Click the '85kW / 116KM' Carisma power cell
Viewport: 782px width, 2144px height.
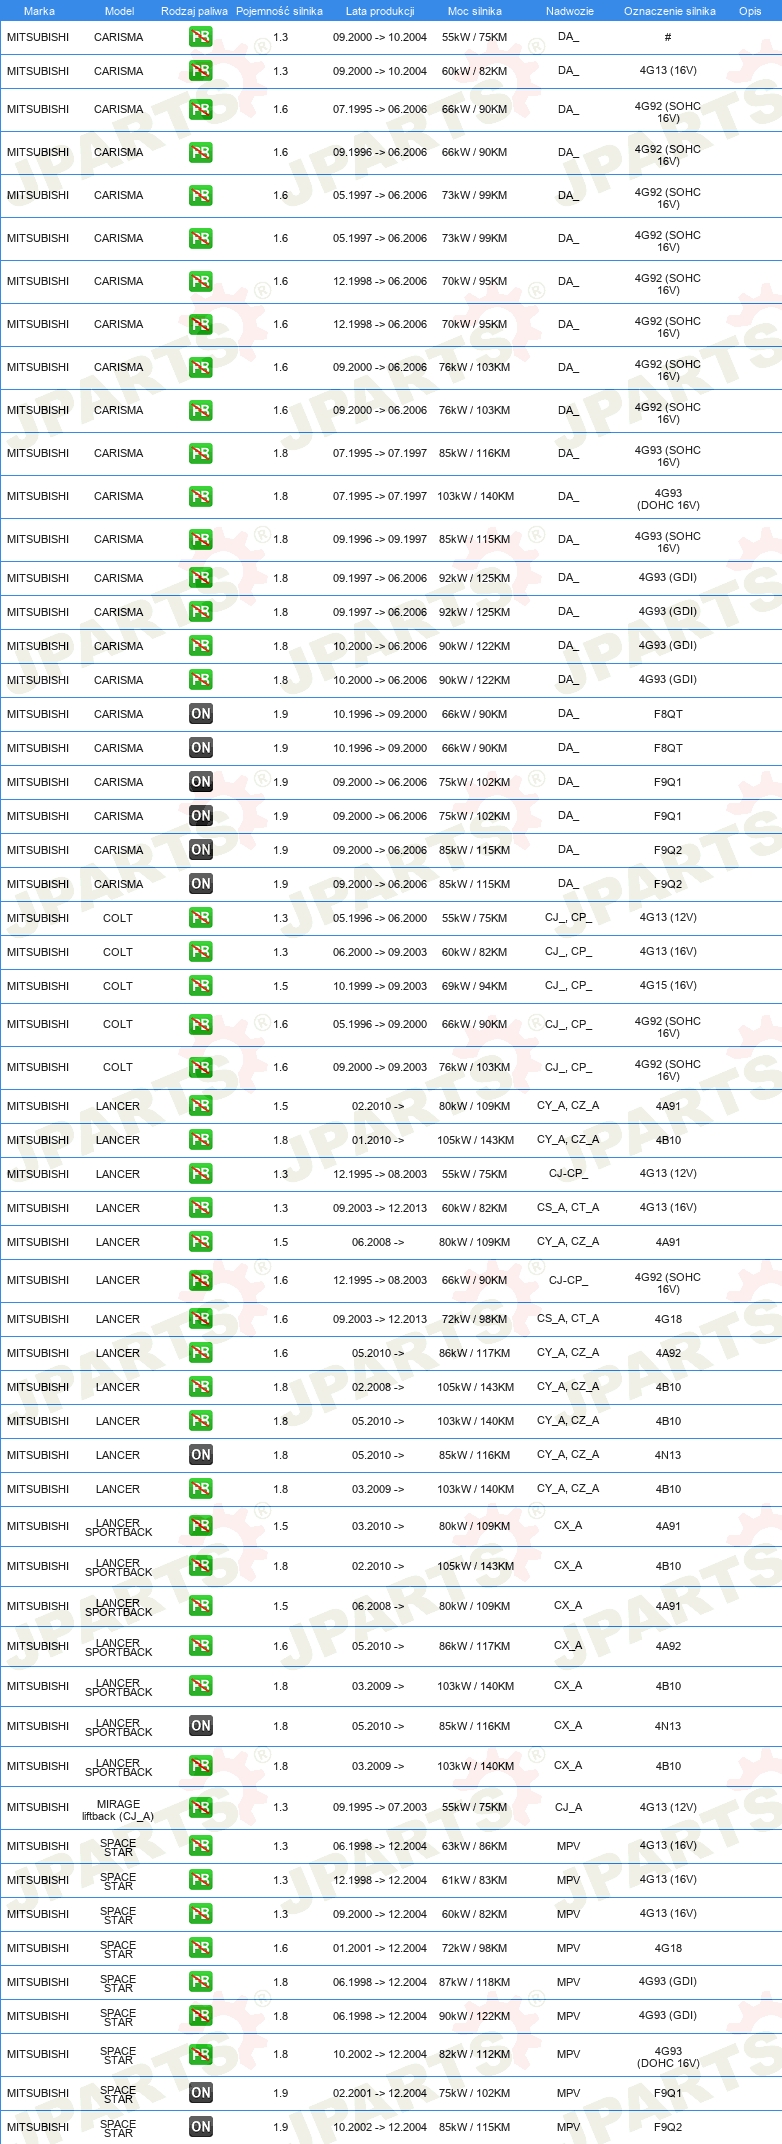[x=474, y=453]
